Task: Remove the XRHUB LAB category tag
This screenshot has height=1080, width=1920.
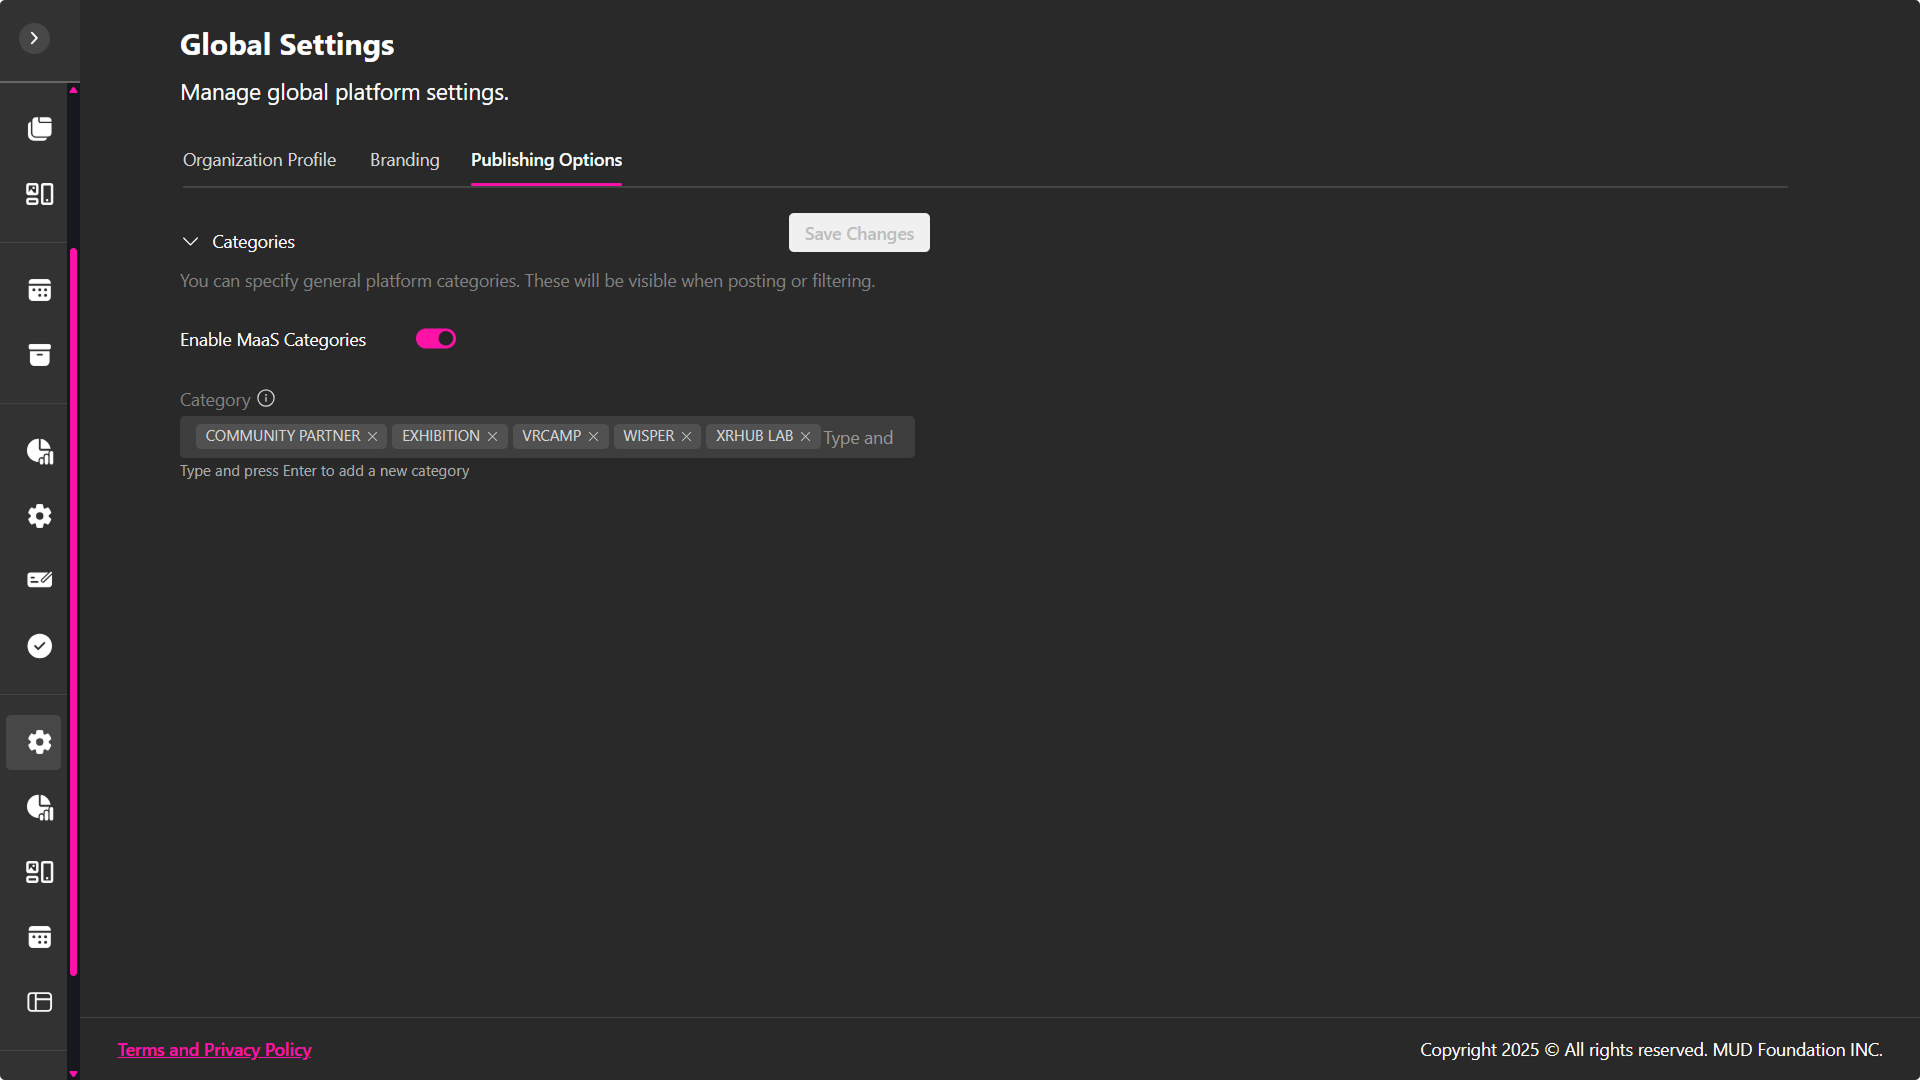Action: pos(806,437)
